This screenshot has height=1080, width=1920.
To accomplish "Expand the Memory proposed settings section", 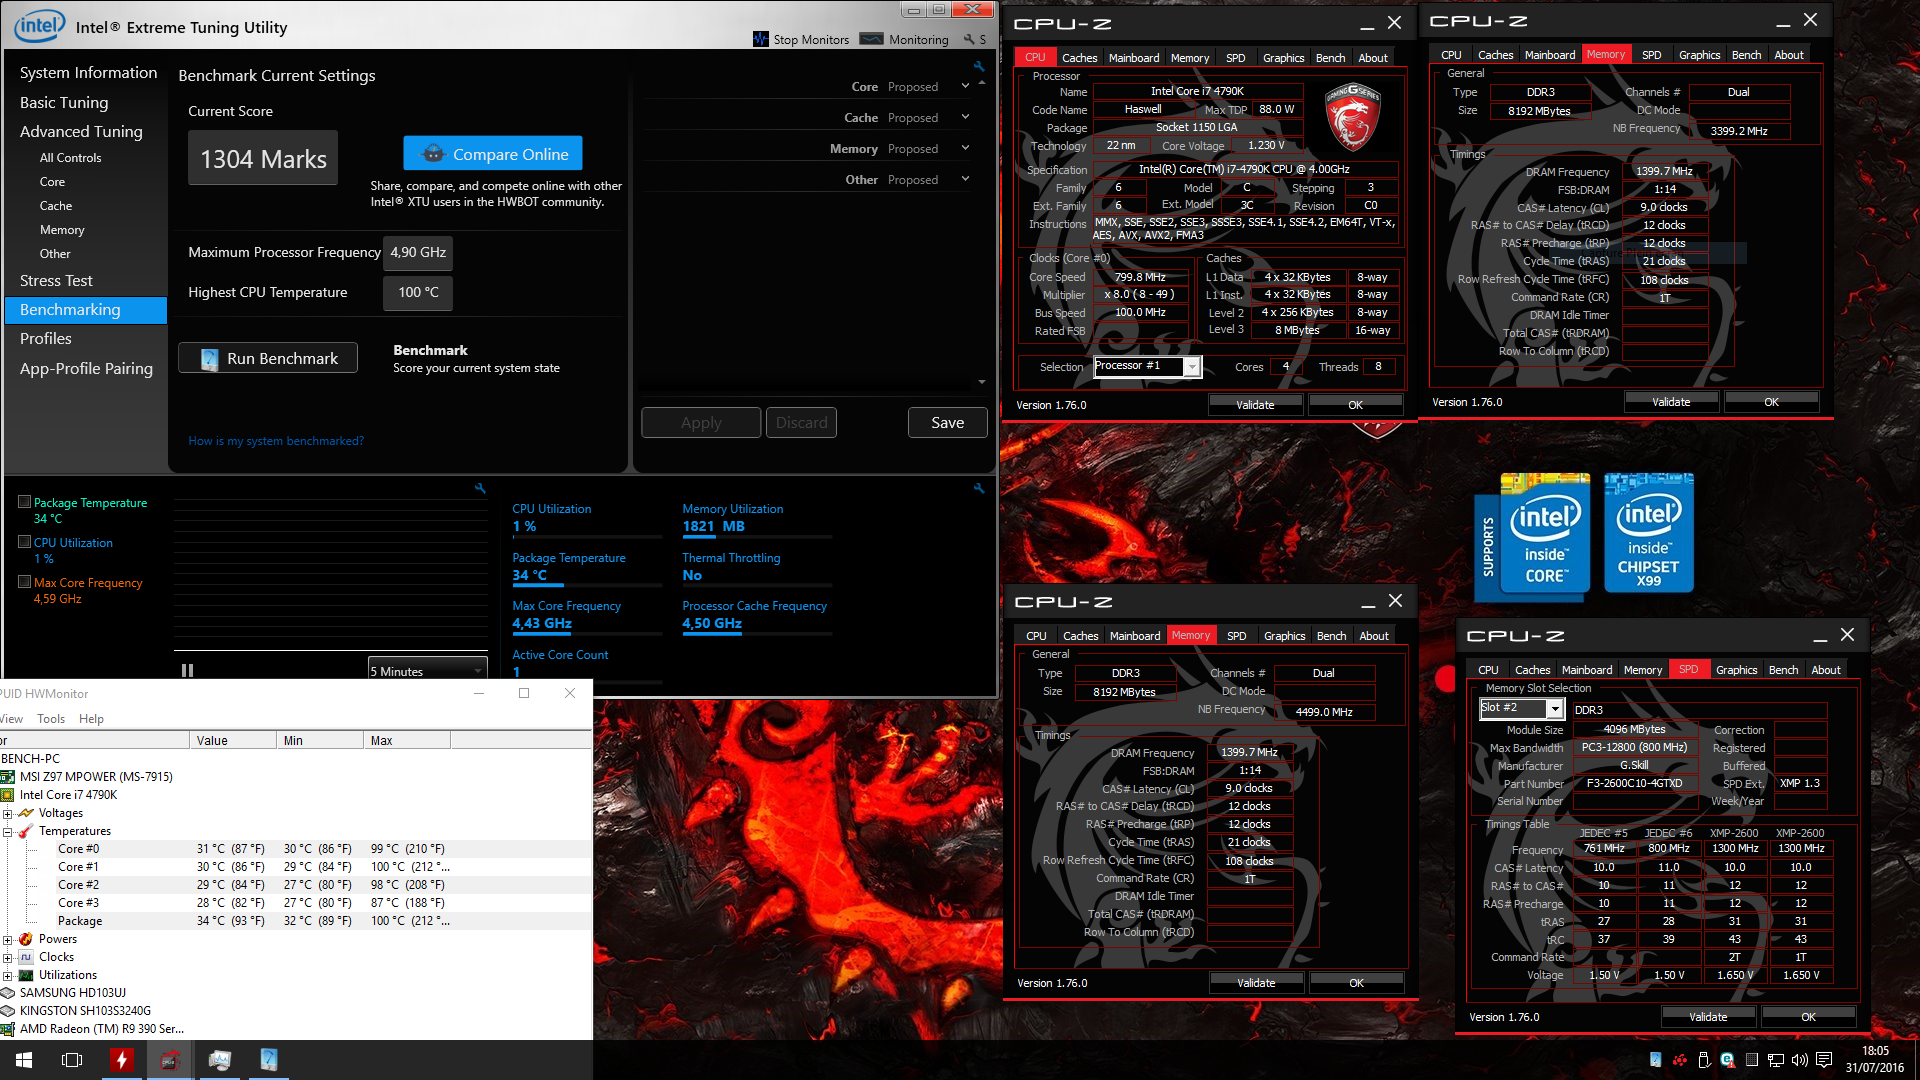I will 965,149.
